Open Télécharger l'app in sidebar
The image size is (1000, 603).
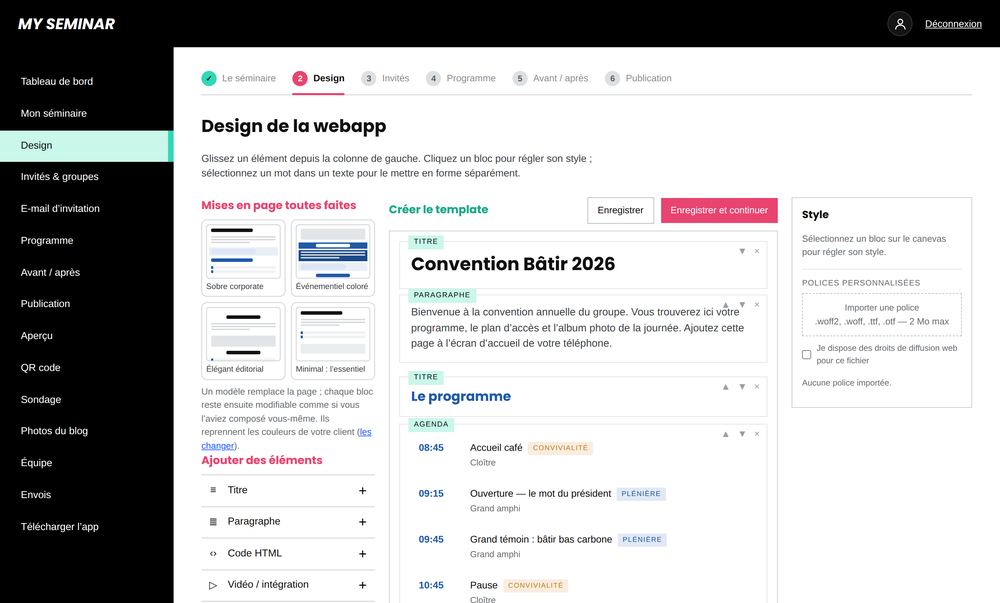(87, 527)
